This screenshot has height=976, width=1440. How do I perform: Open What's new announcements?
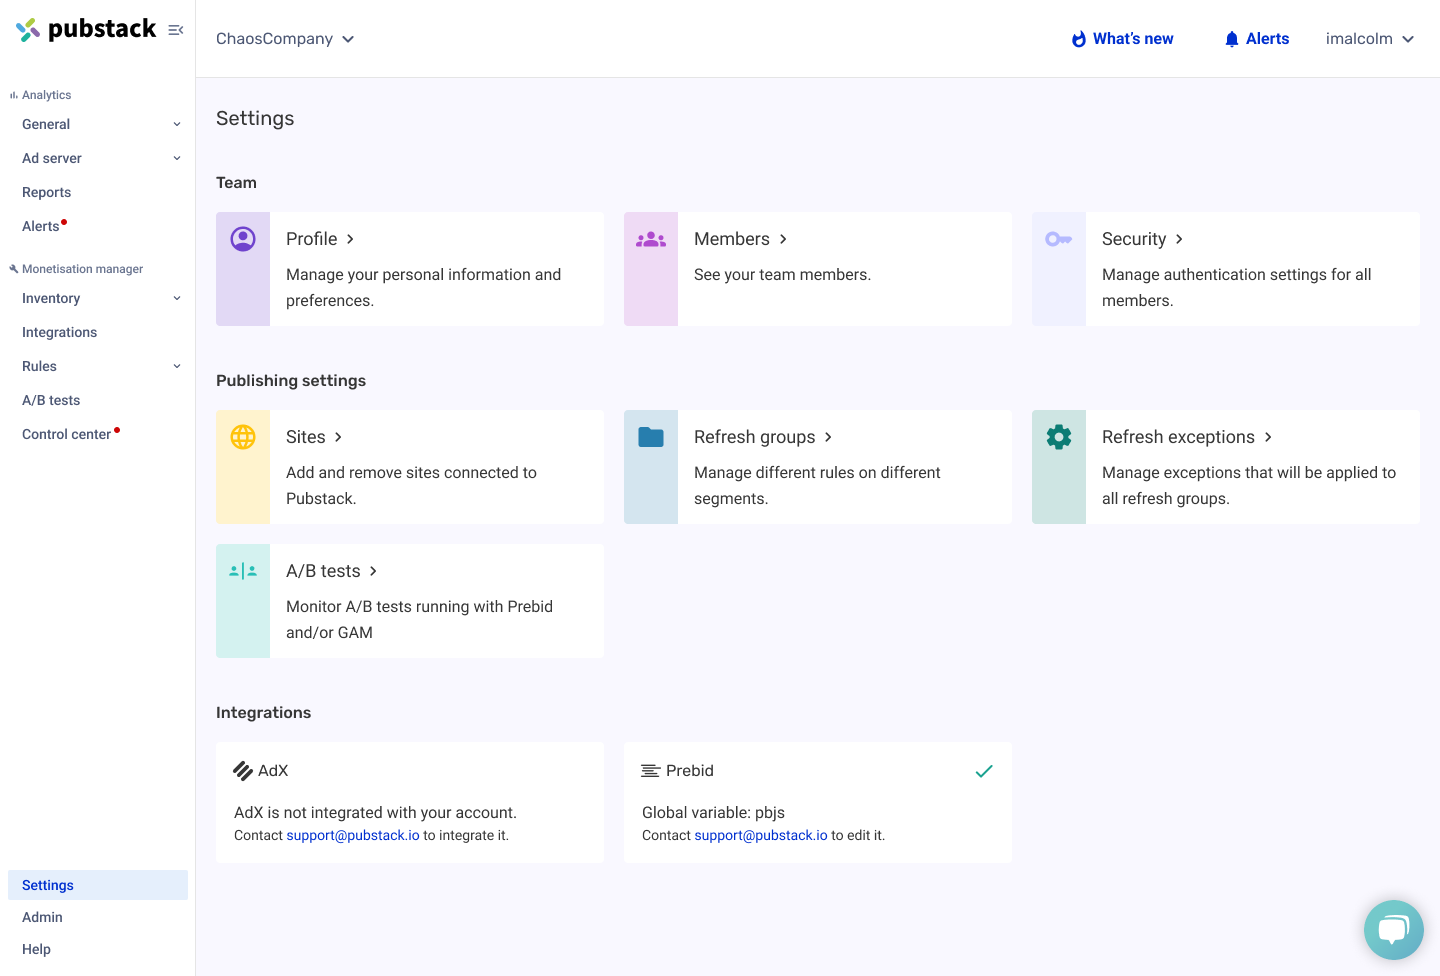(x=1123, y=39)
